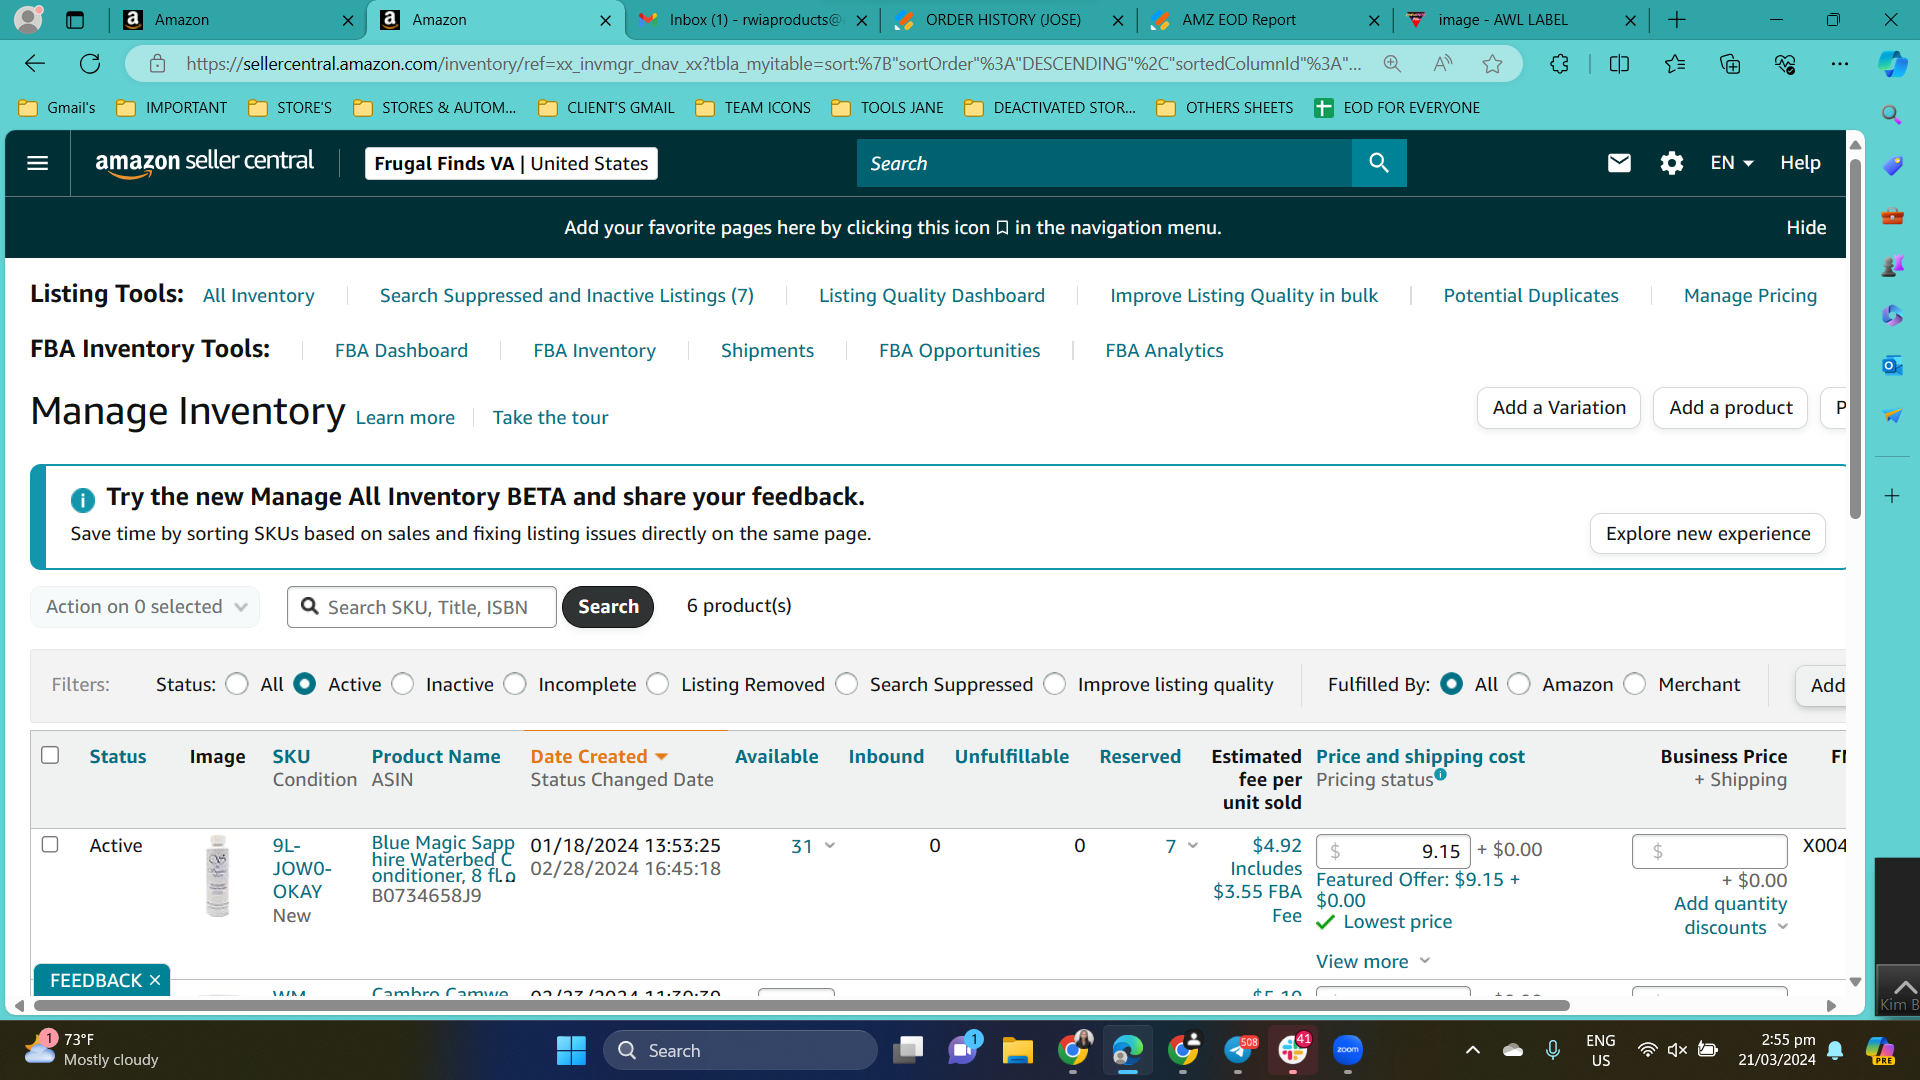Open the Seller Central hamburger navigation menu

pos(37,163)
